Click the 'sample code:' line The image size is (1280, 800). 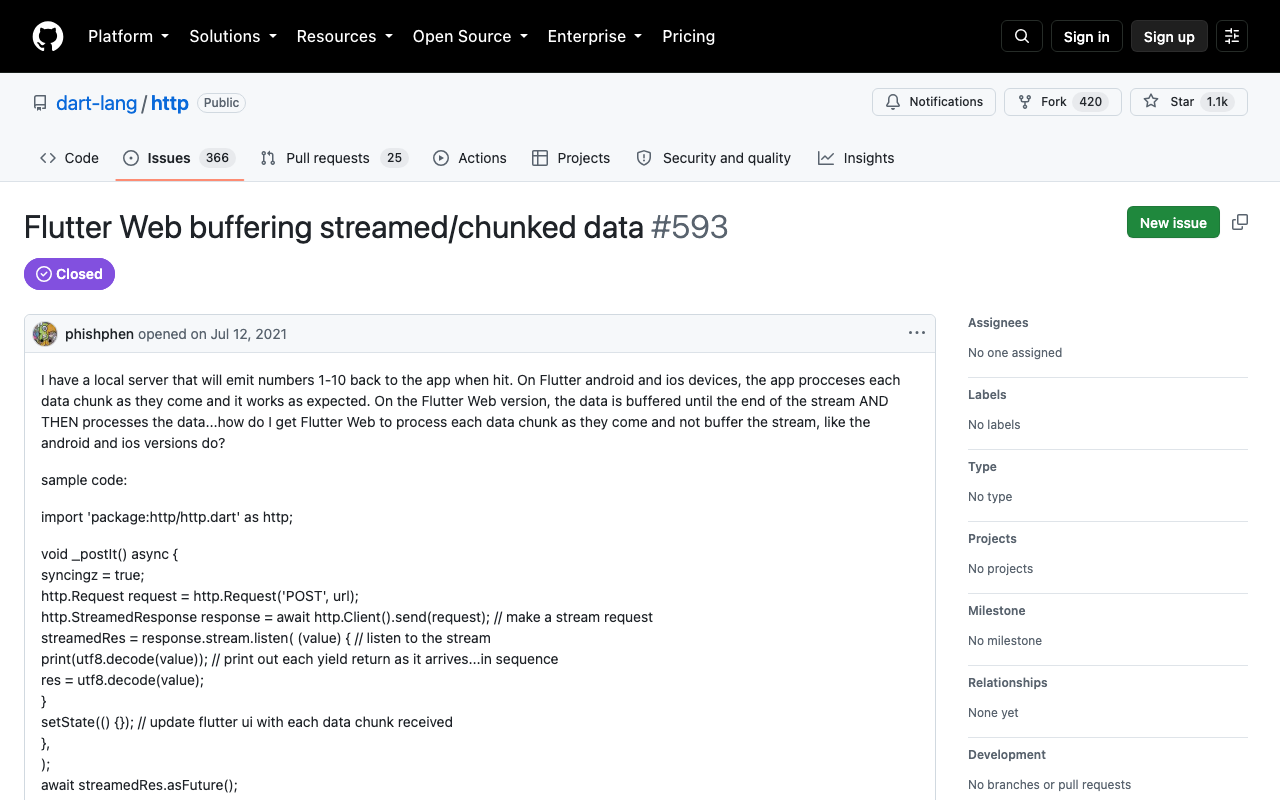[x=84, y=480]
